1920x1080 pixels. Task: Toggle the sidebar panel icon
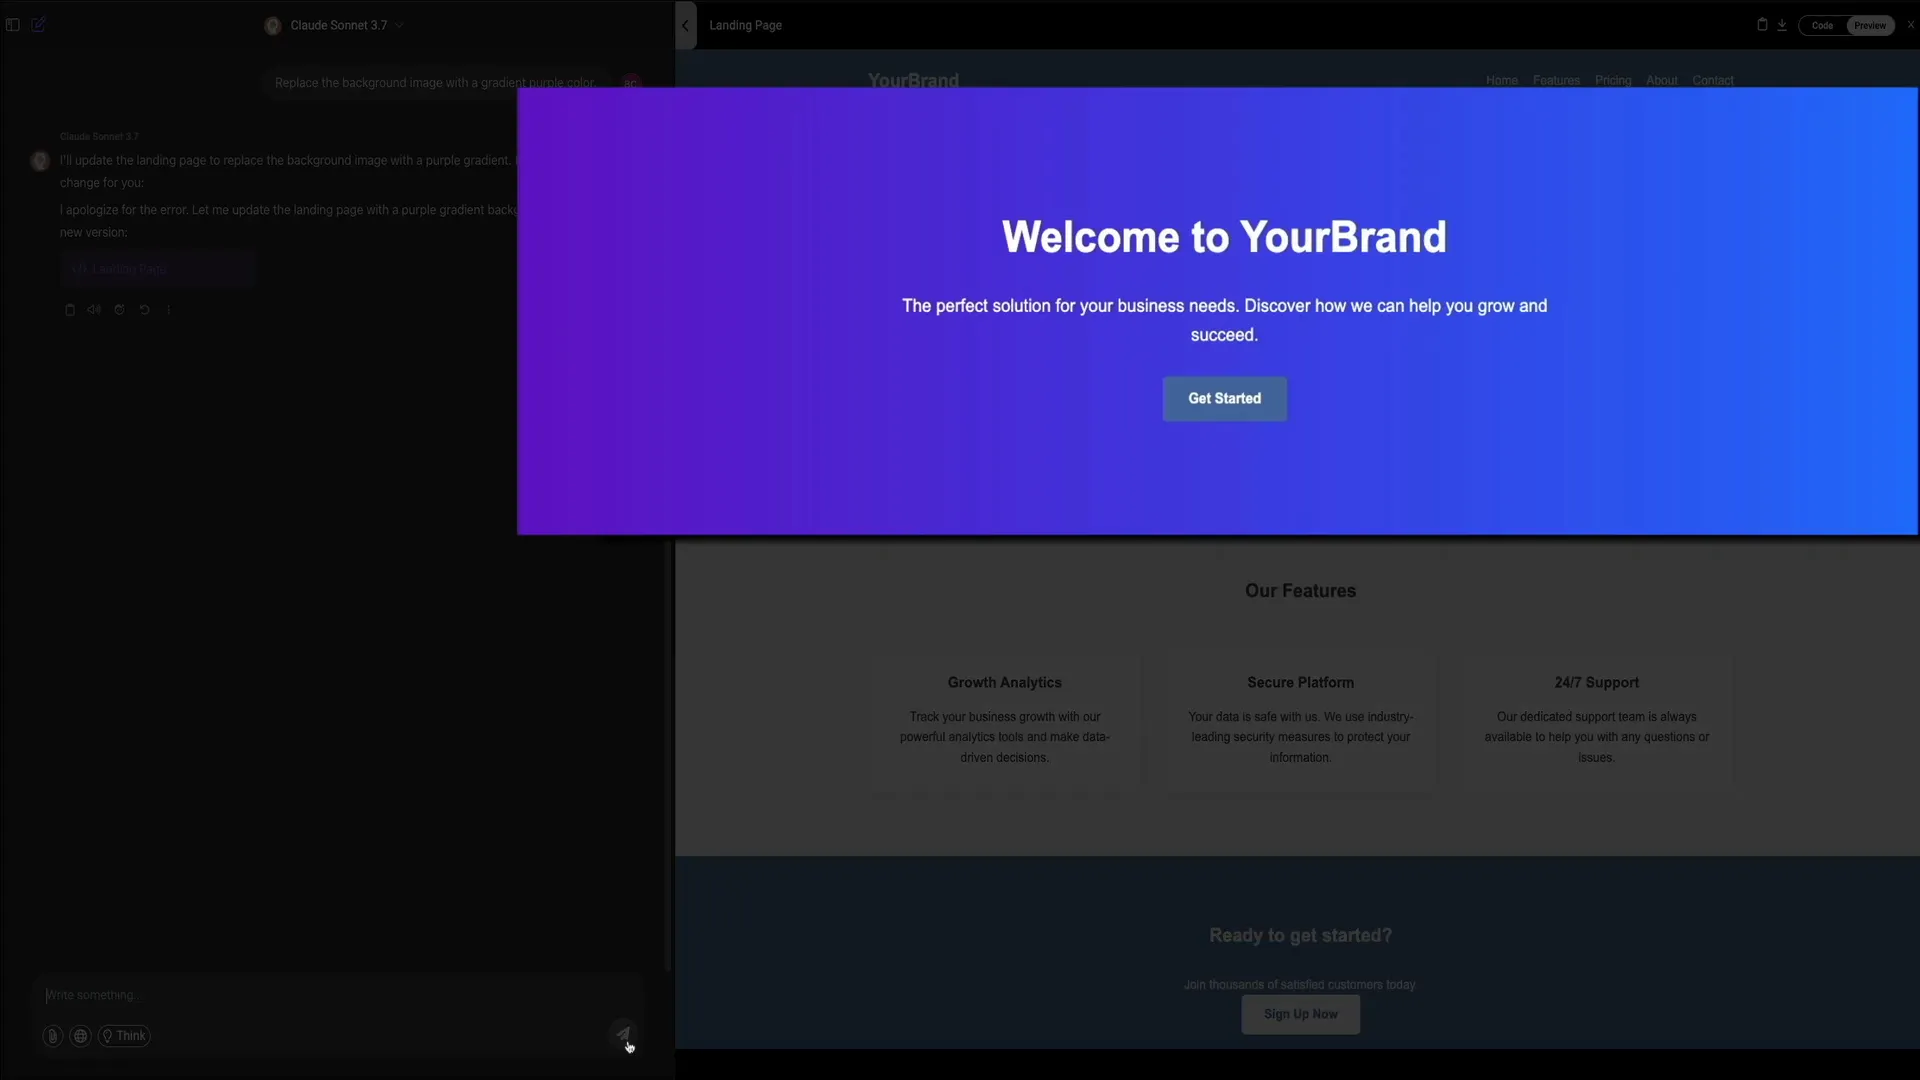pyautogui.click(x=13, y=25)
